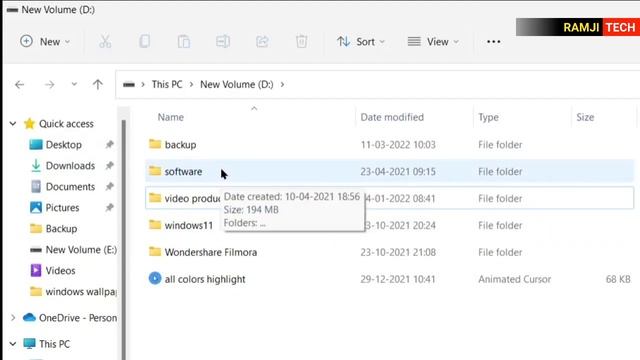
Task: Click date 11-03-2022 10:03 cell
Action: click(x=398, y=145)
